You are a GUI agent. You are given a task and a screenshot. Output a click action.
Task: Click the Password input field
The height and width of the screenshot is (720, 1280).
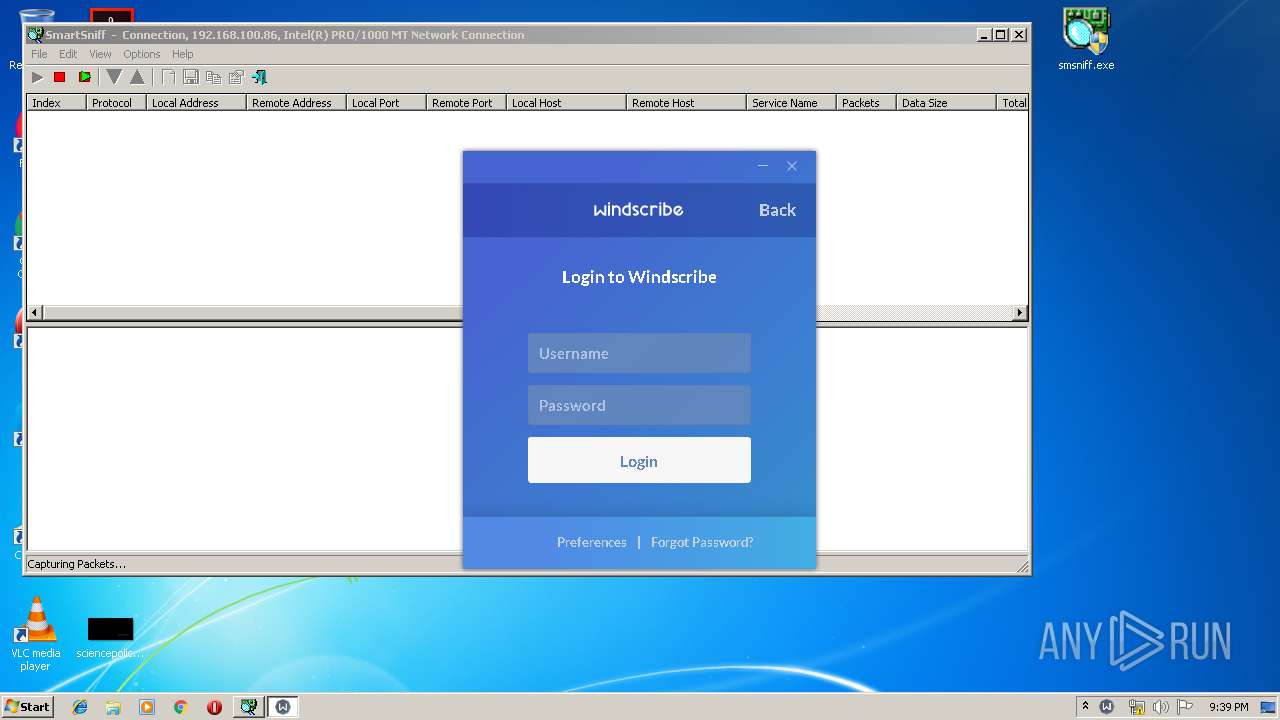point(639,405)
